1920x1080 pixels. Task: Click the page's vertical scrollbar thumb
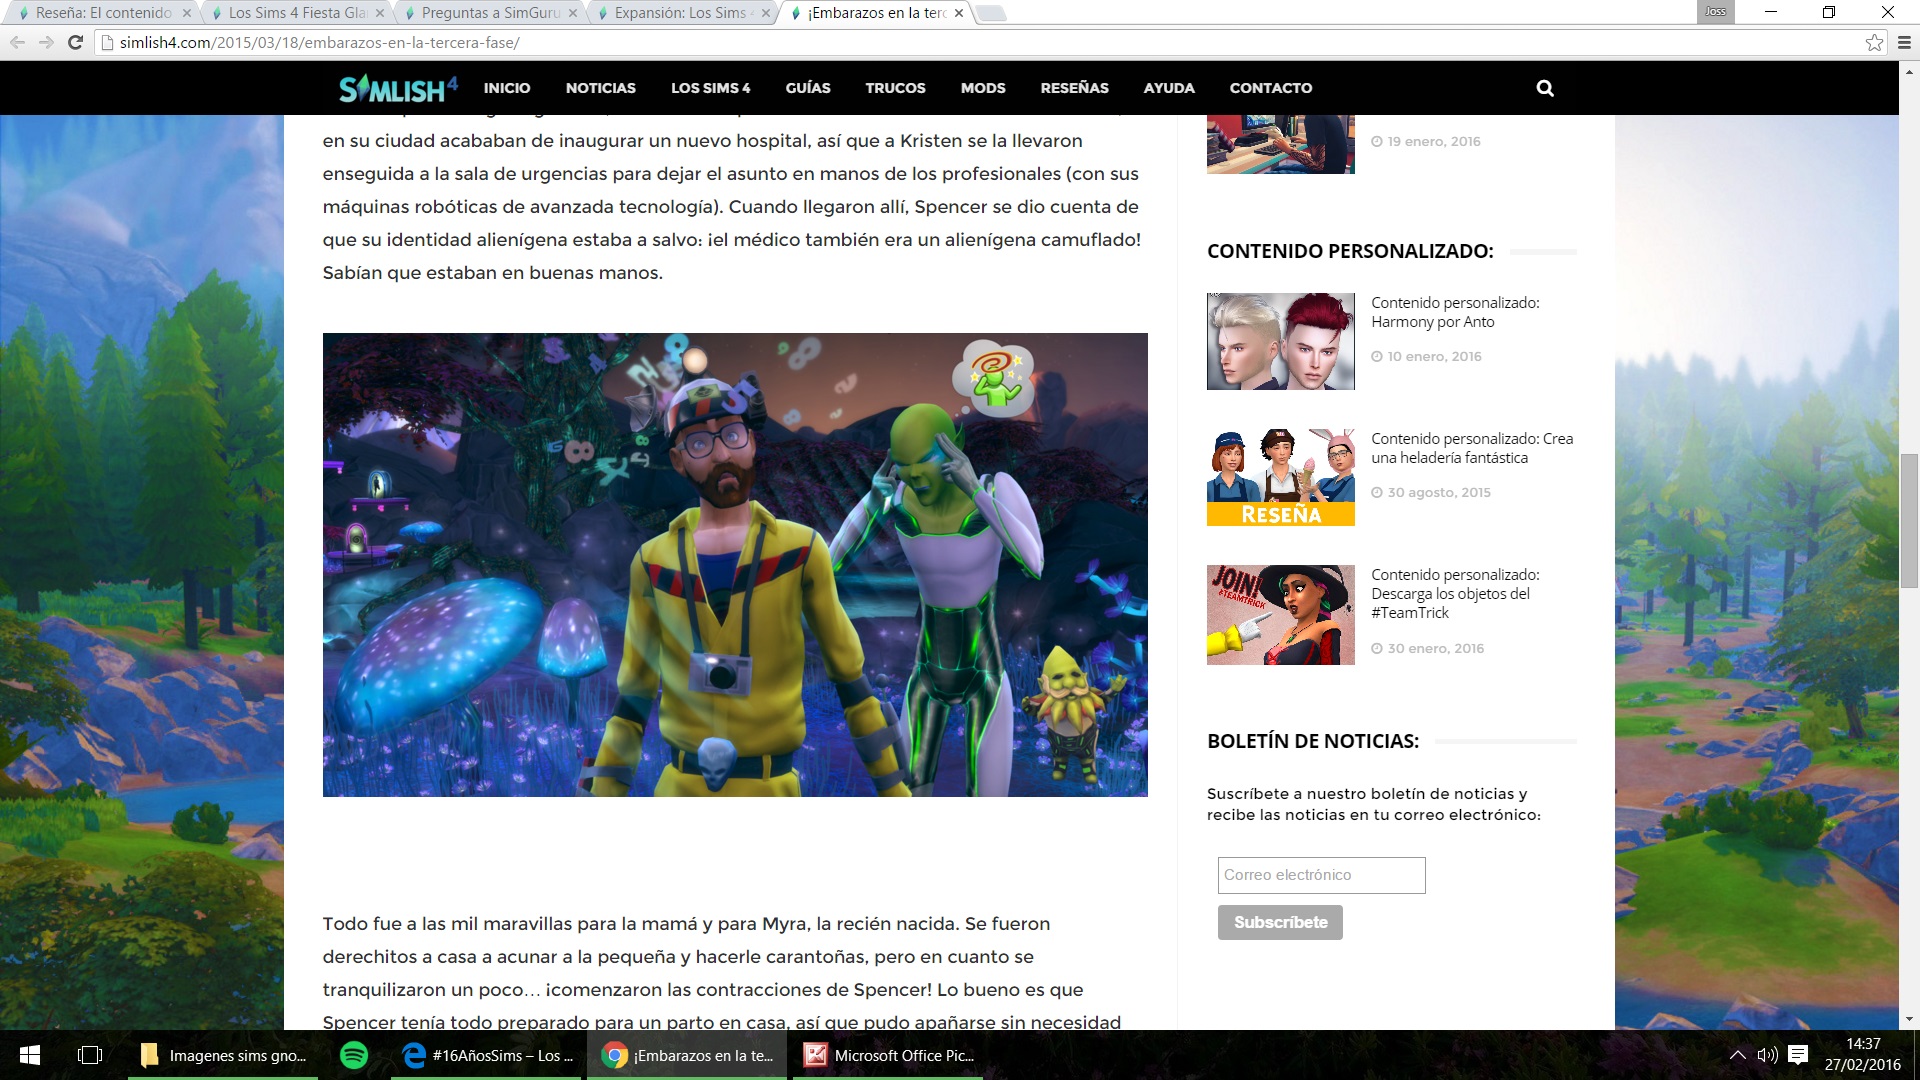1909,520
